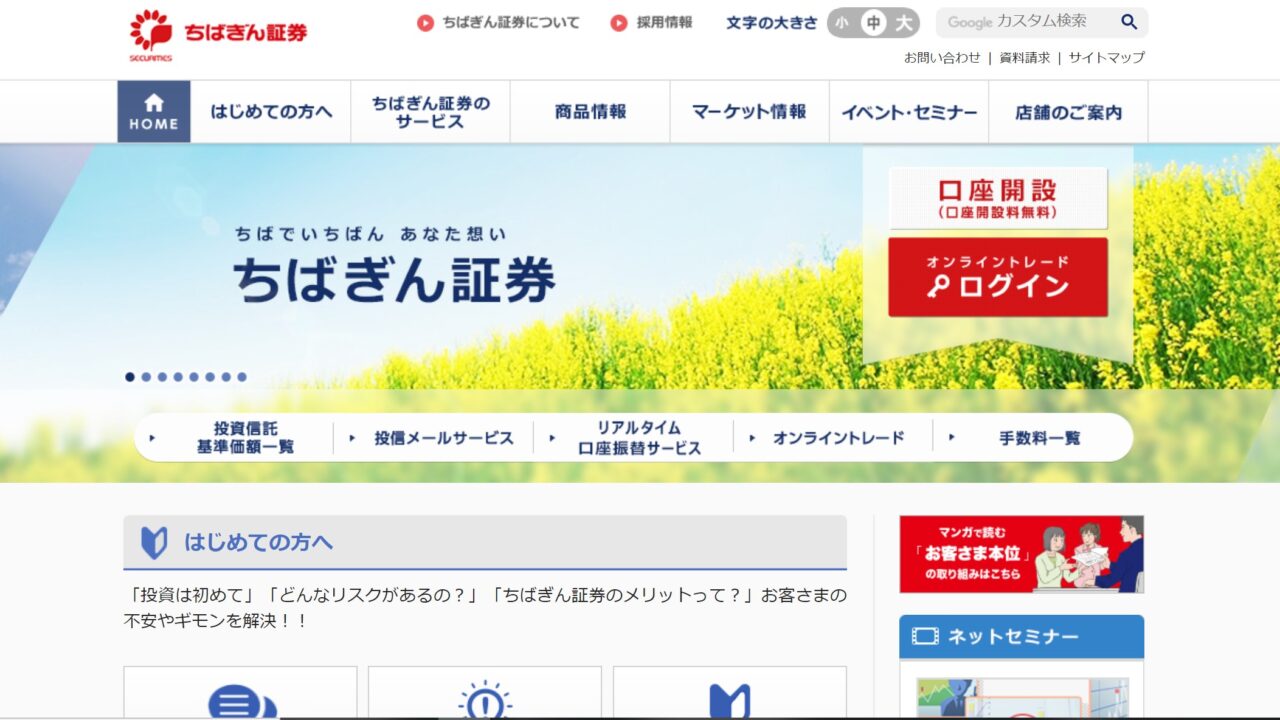Click the blue beginner mark card icon
The image size is (1280, 720).
click(x=730, y=701)
